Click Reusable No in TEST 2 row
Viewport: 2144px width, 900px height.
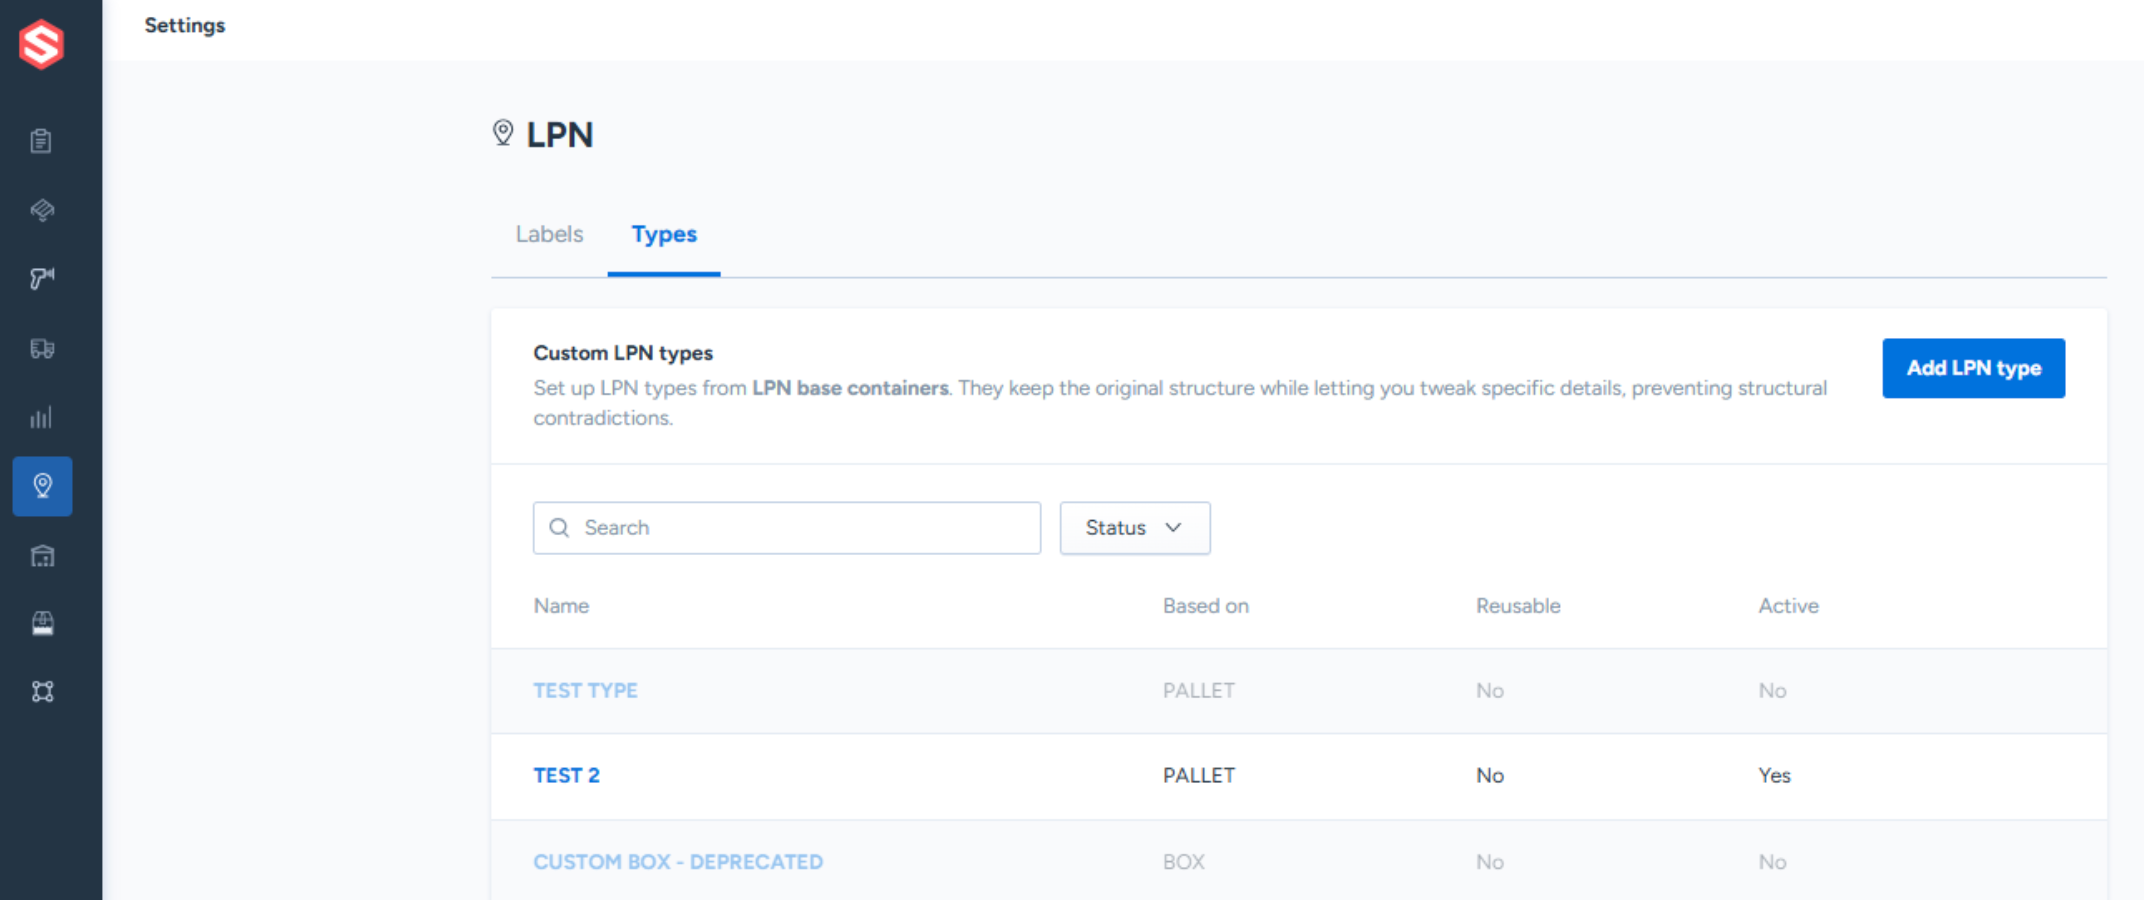pos(1490,775)
